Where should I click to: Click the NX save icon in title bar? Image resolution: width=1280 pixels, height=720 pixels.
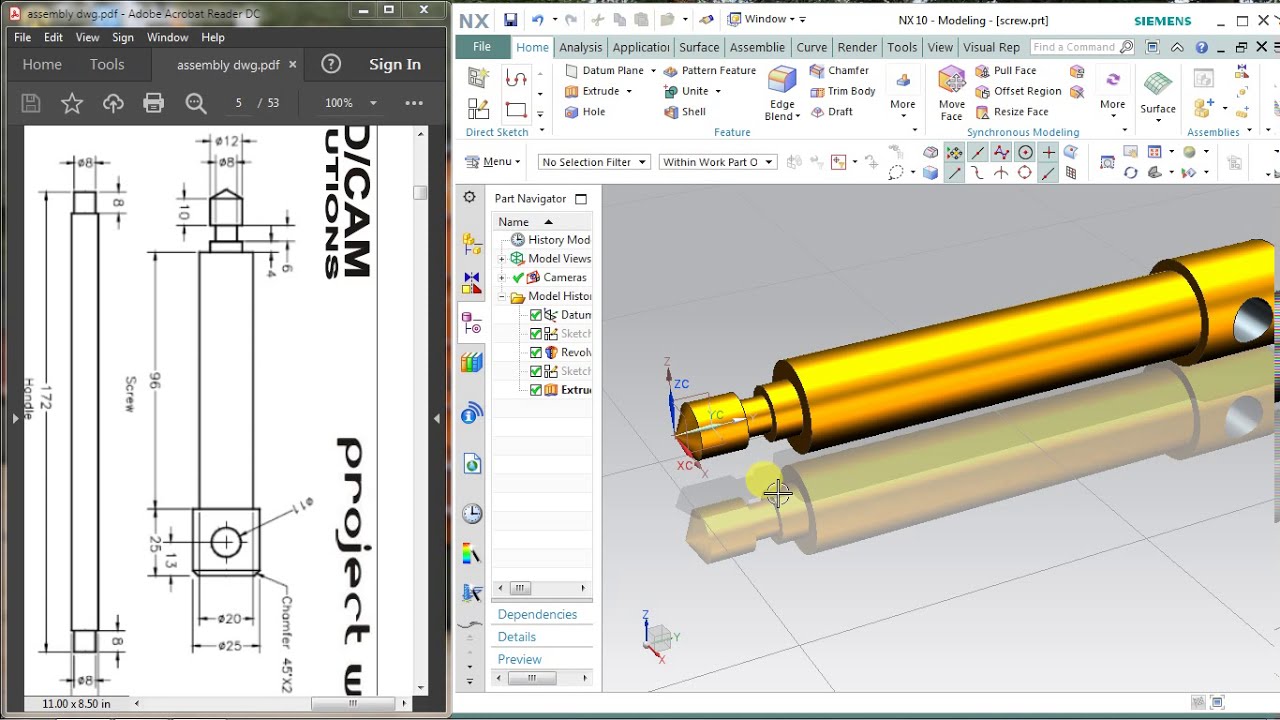[510, 20]
